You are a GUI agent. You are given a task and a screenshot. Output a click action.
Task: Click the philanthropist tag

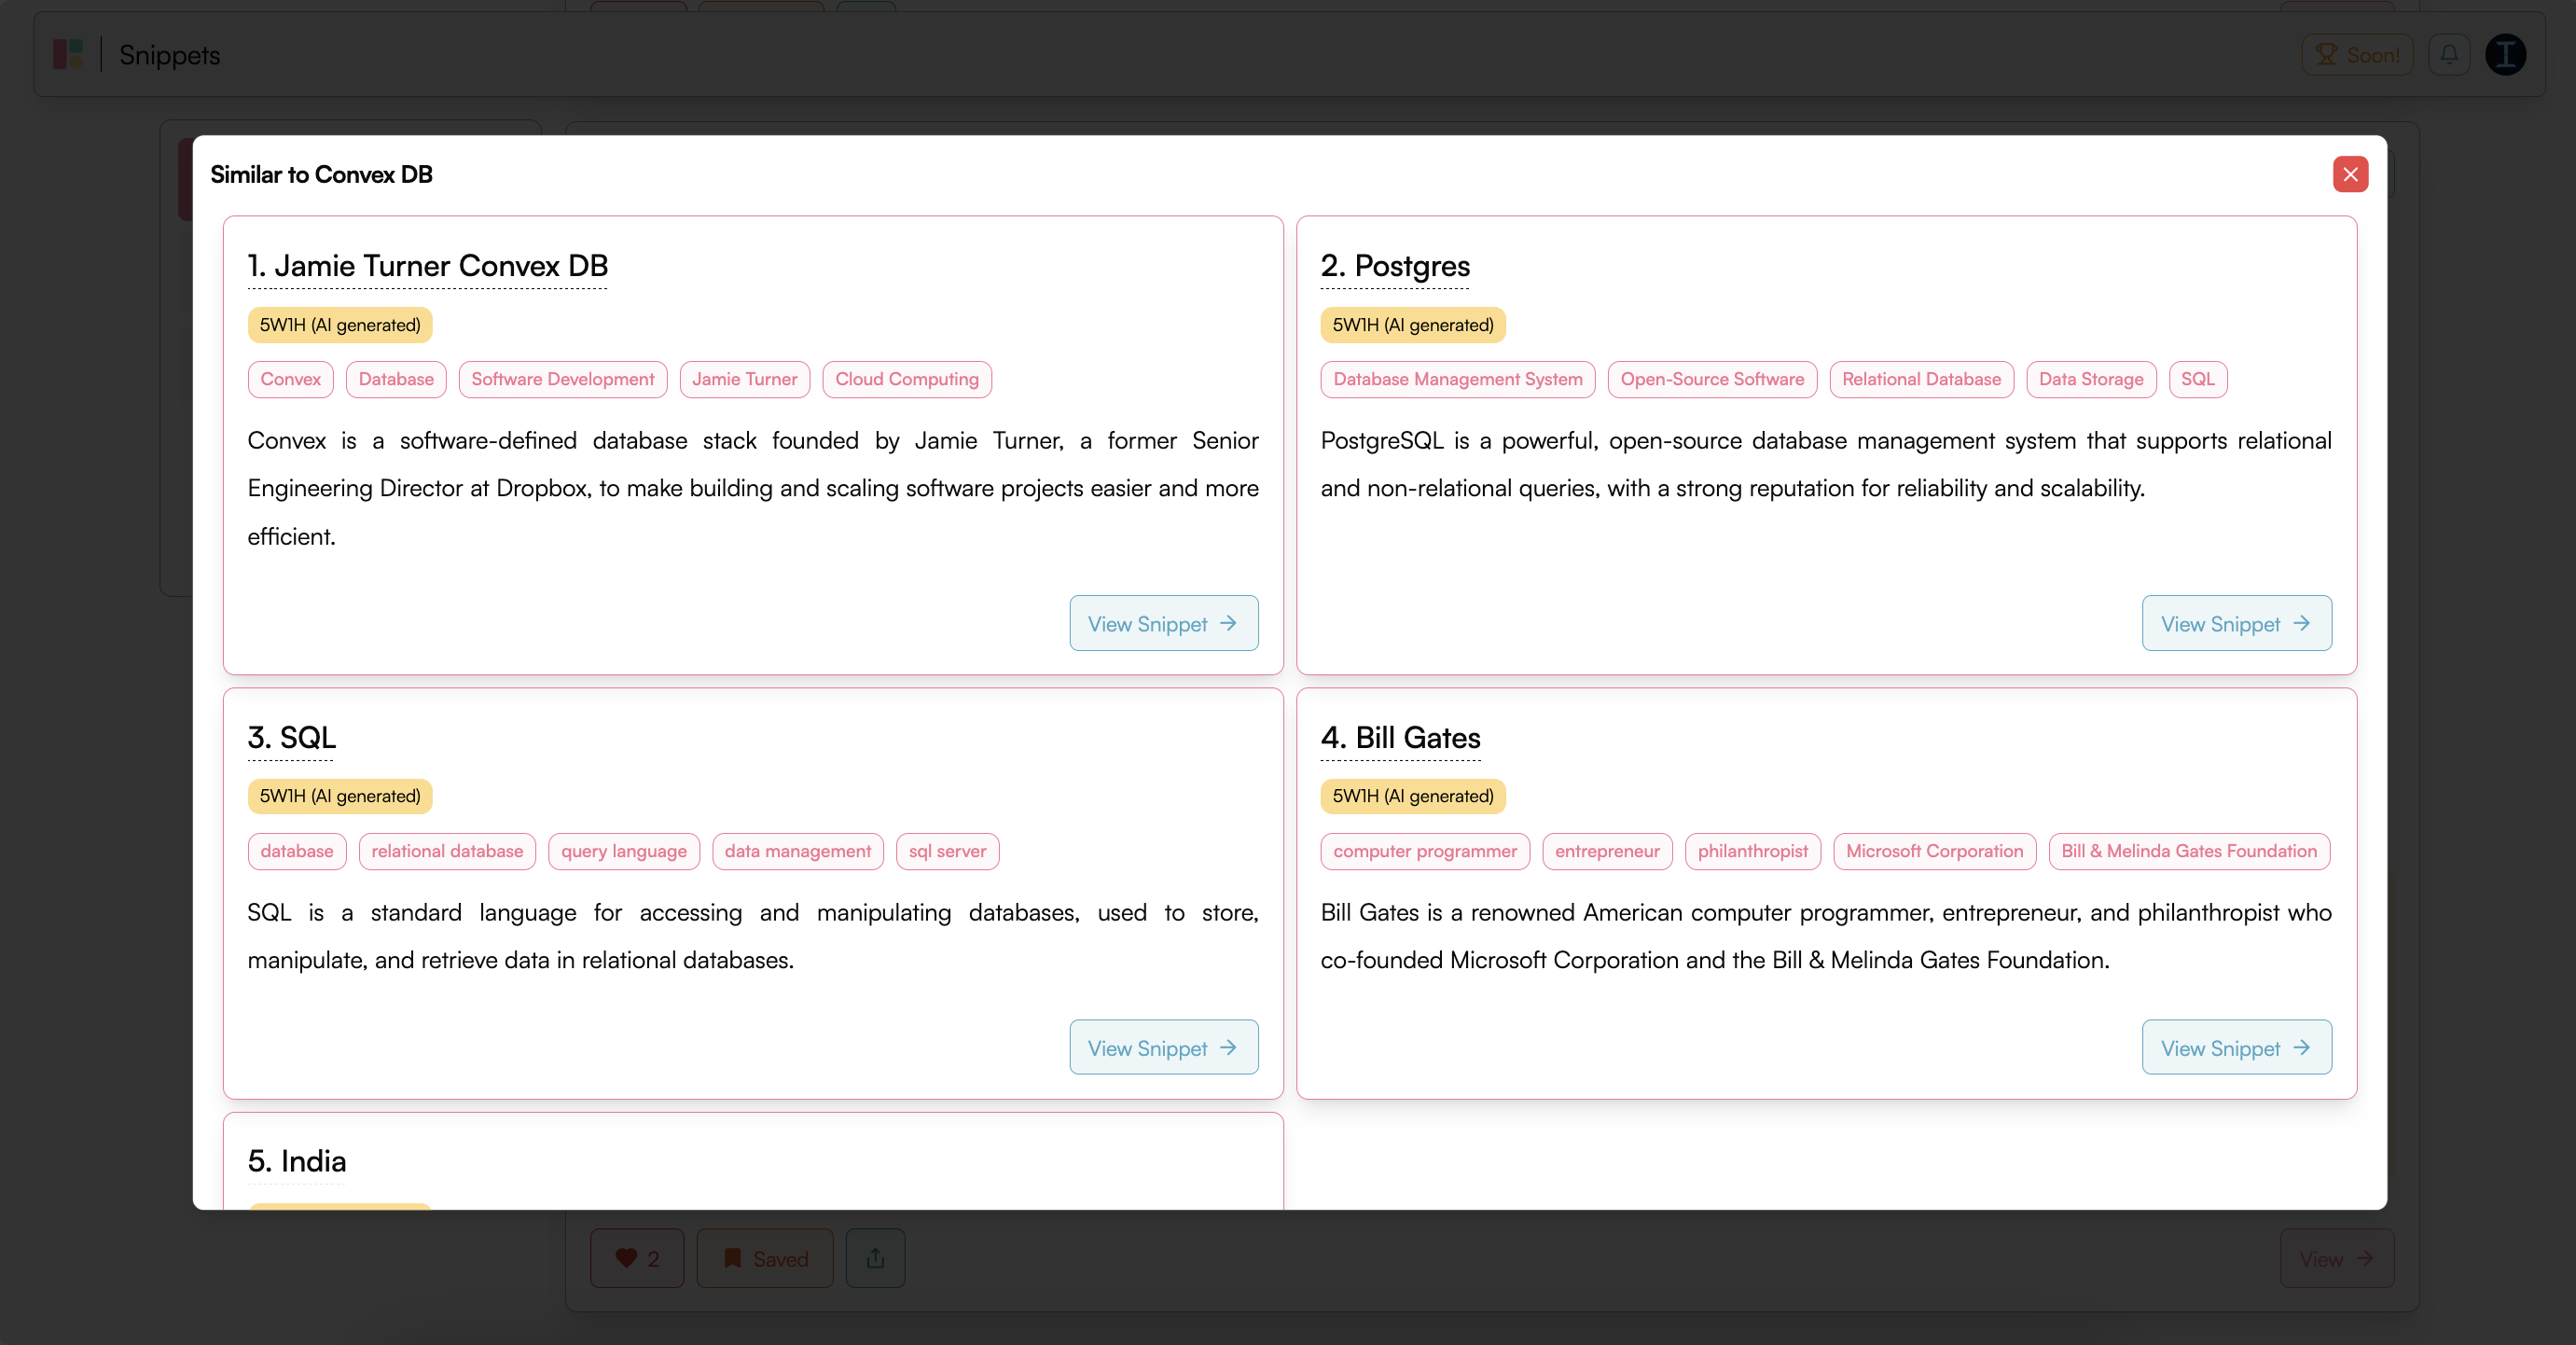pos(1752,851)
